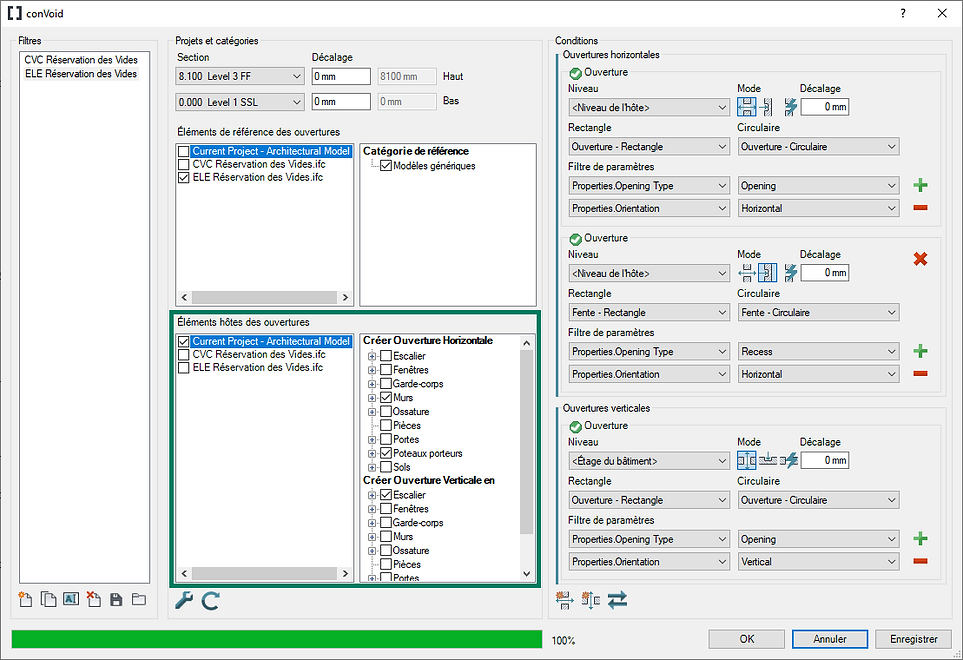Click the Enregistrer button
Image resolution: width=963 pixels, height=660 pixels.
pos(913,639)
